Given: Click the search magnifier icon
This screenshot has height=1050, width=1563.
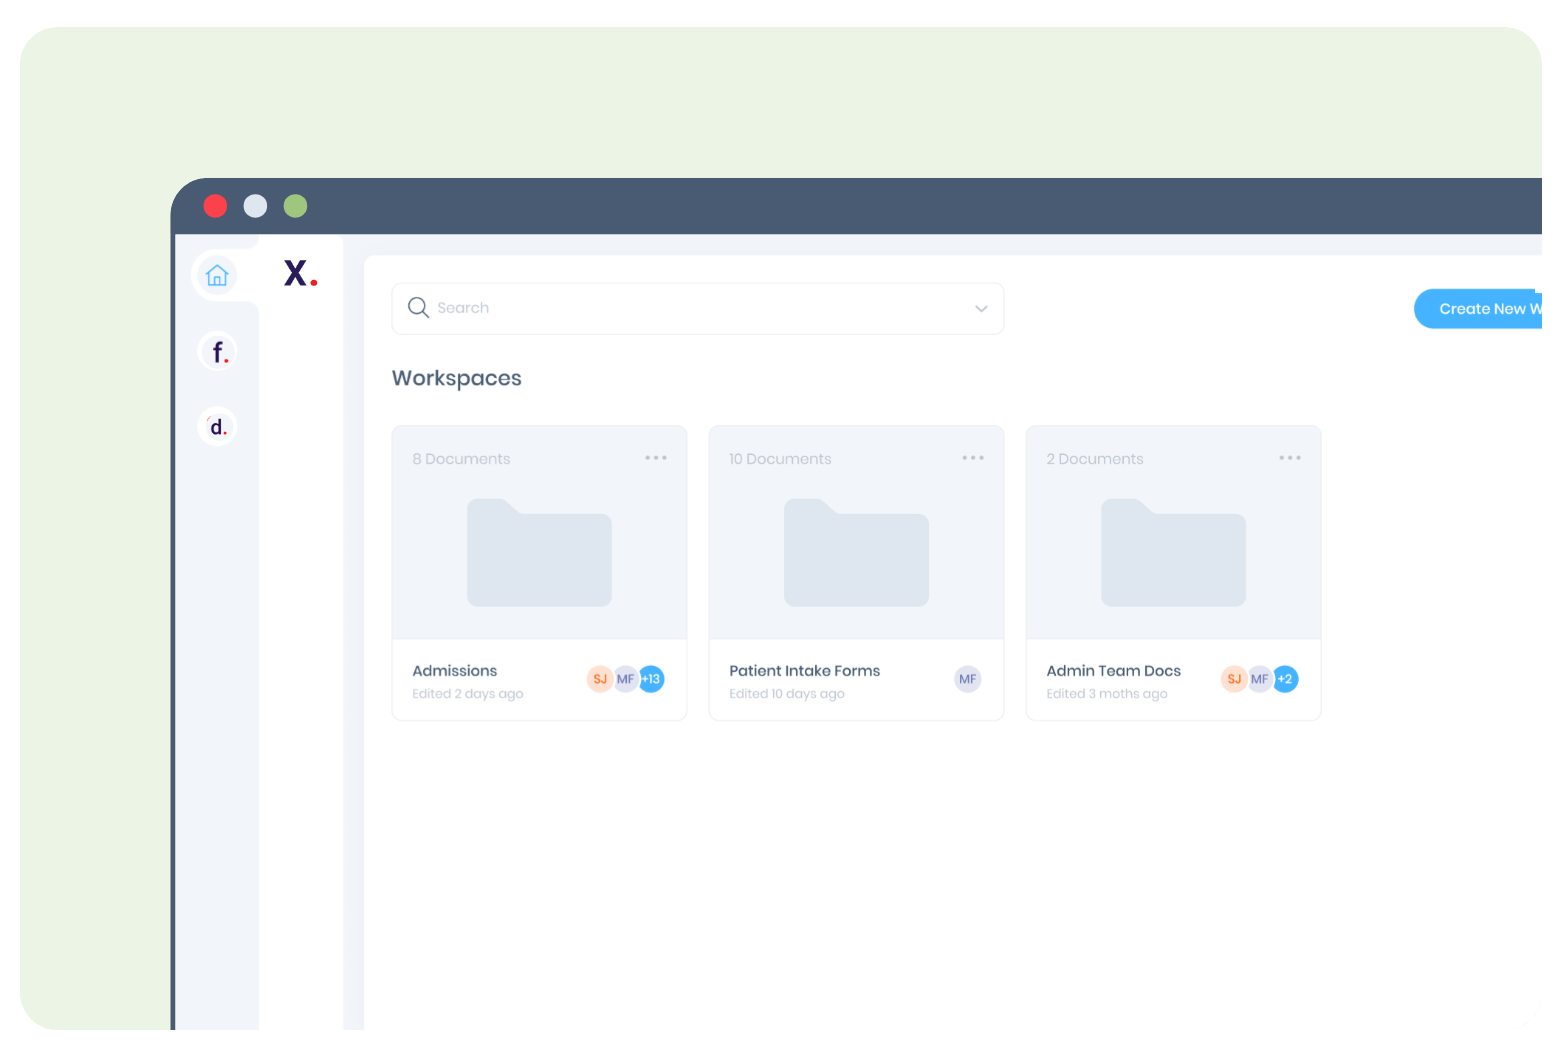Looking at the screenshot, I should (x=418, y=308).
